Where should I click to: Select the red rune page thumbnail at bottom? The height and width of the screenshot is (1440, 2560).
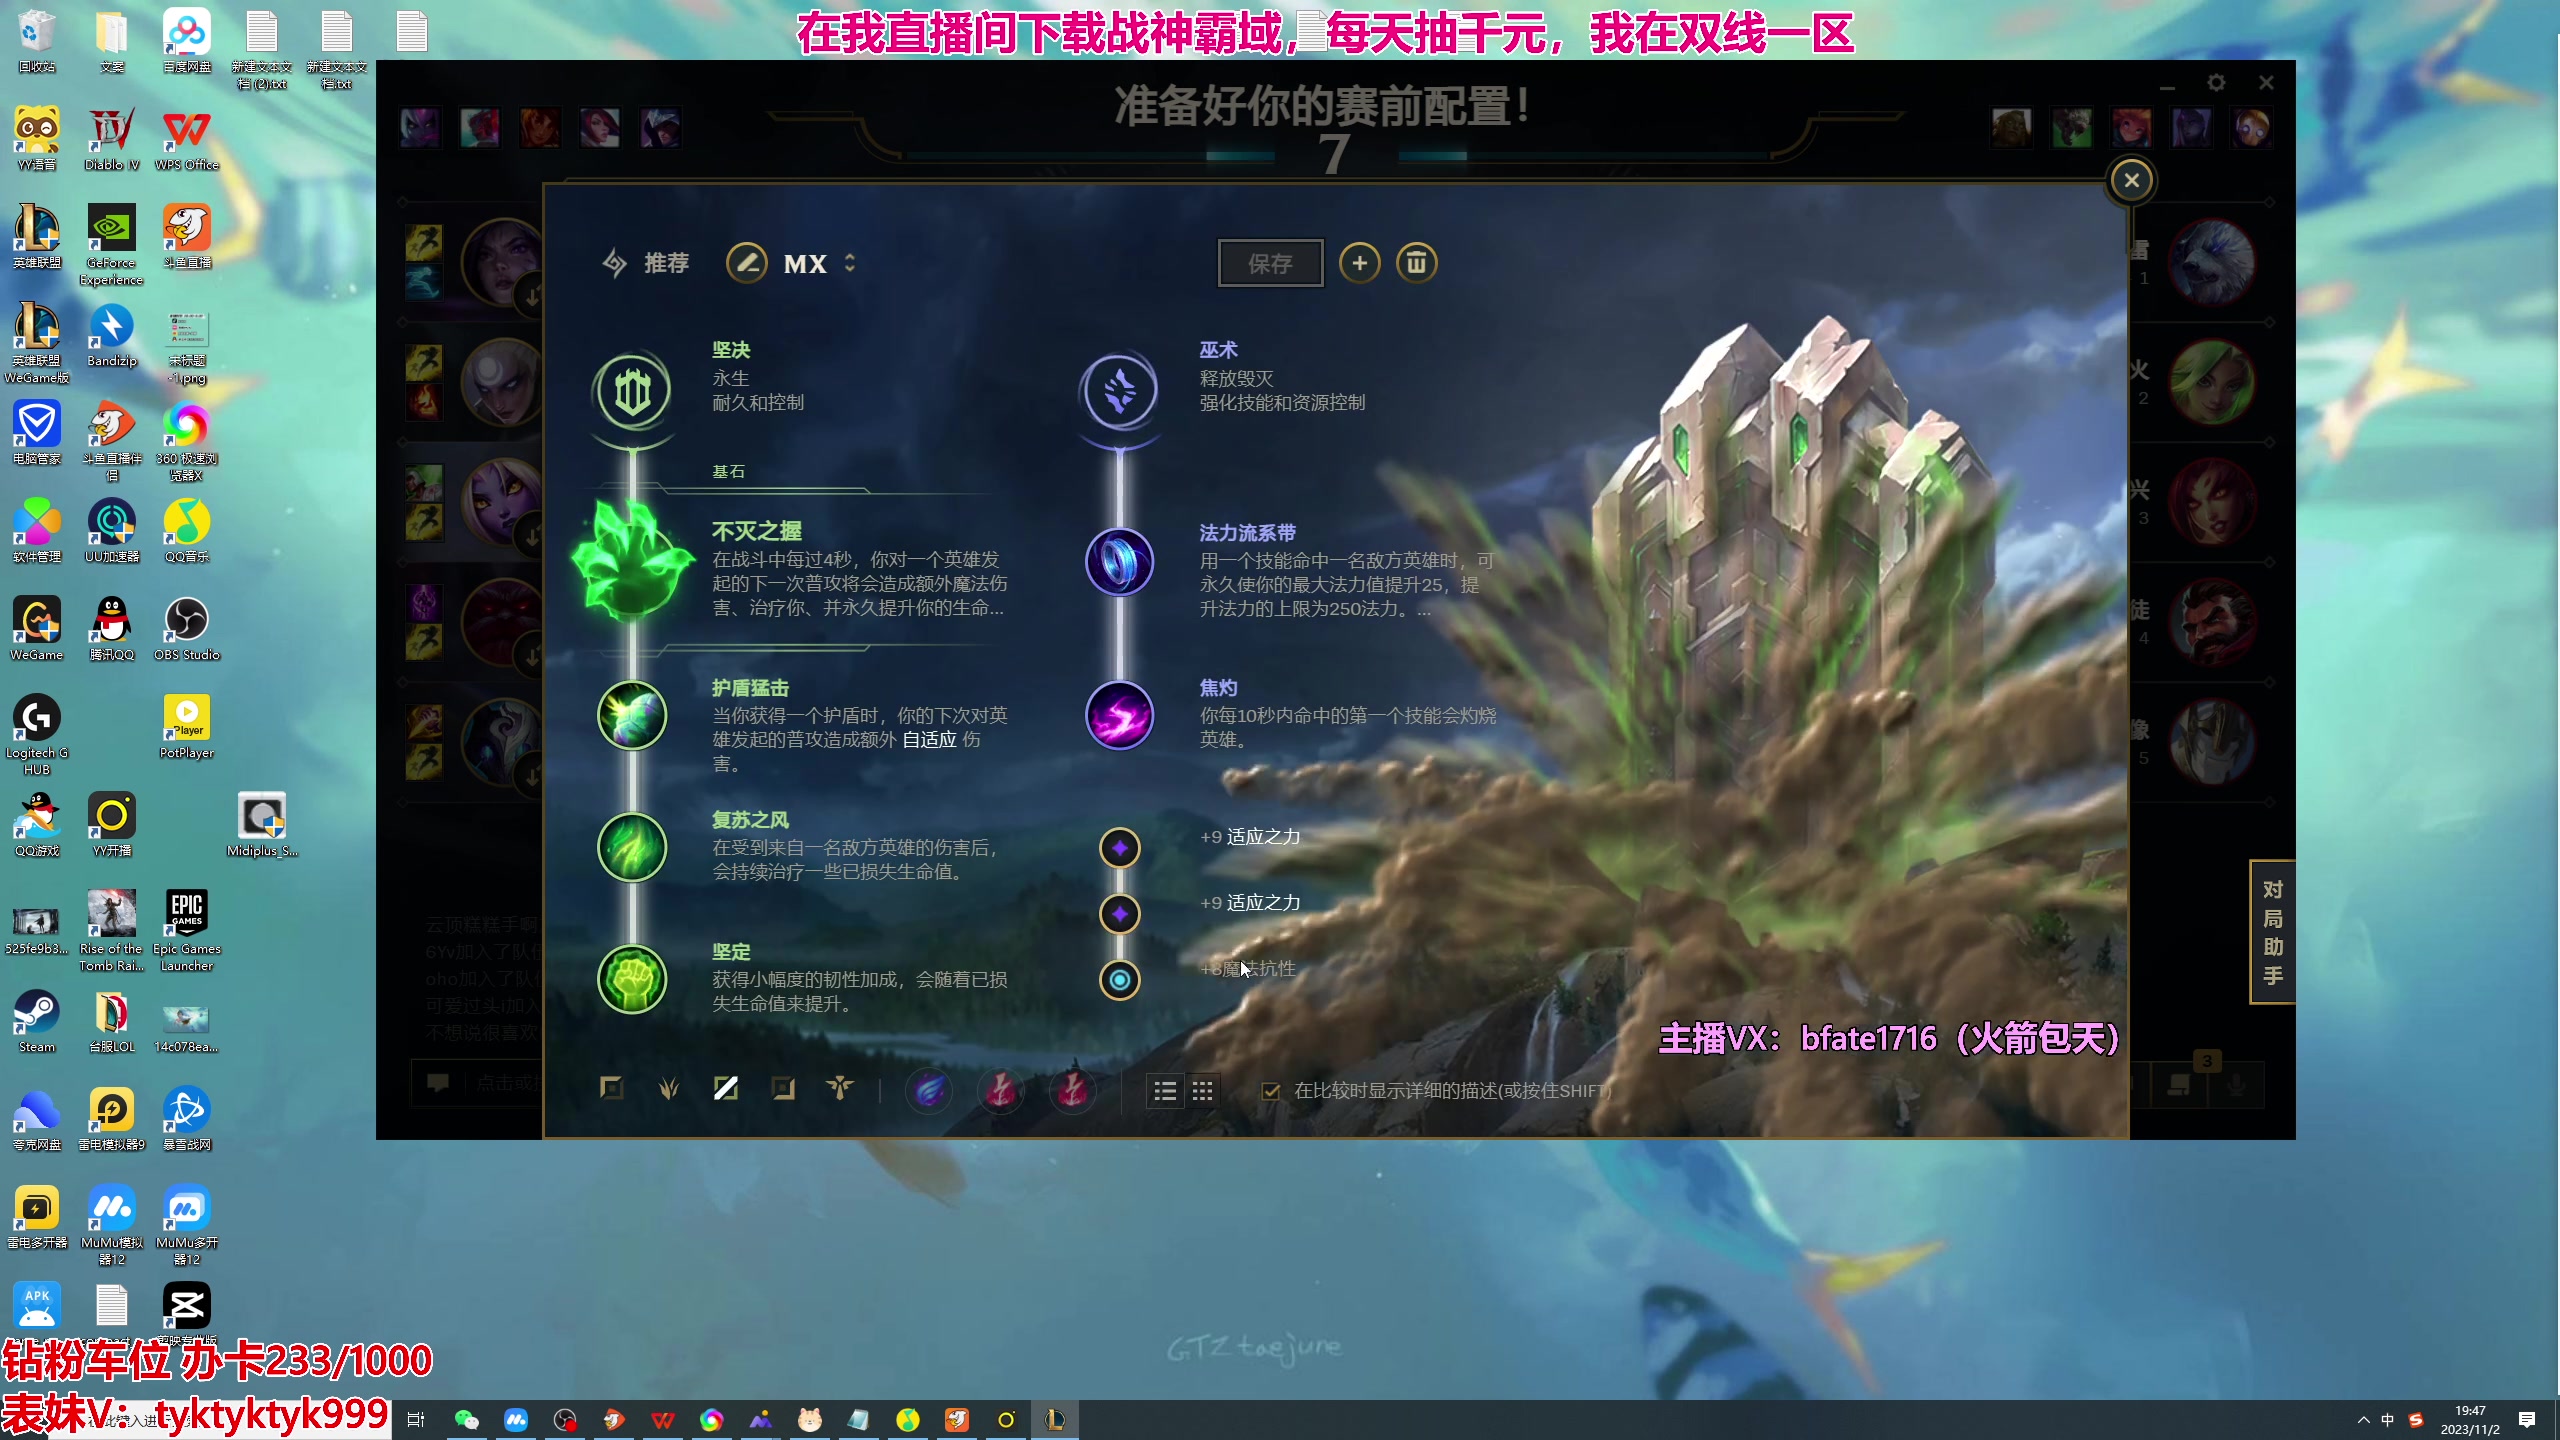point(1001,1090)
